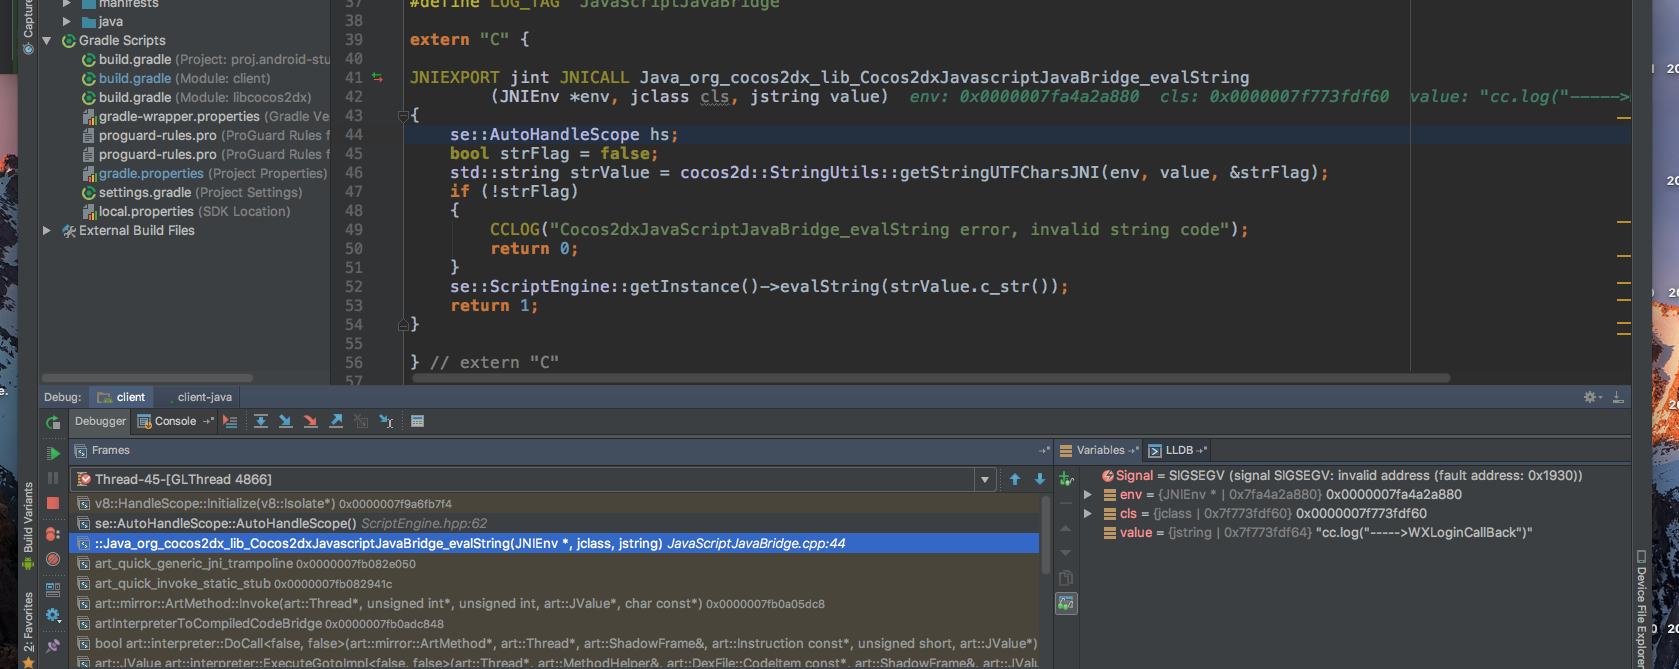
Task: Restore the hidden Frames layout arrow icon
Action: click(1045, 450)
